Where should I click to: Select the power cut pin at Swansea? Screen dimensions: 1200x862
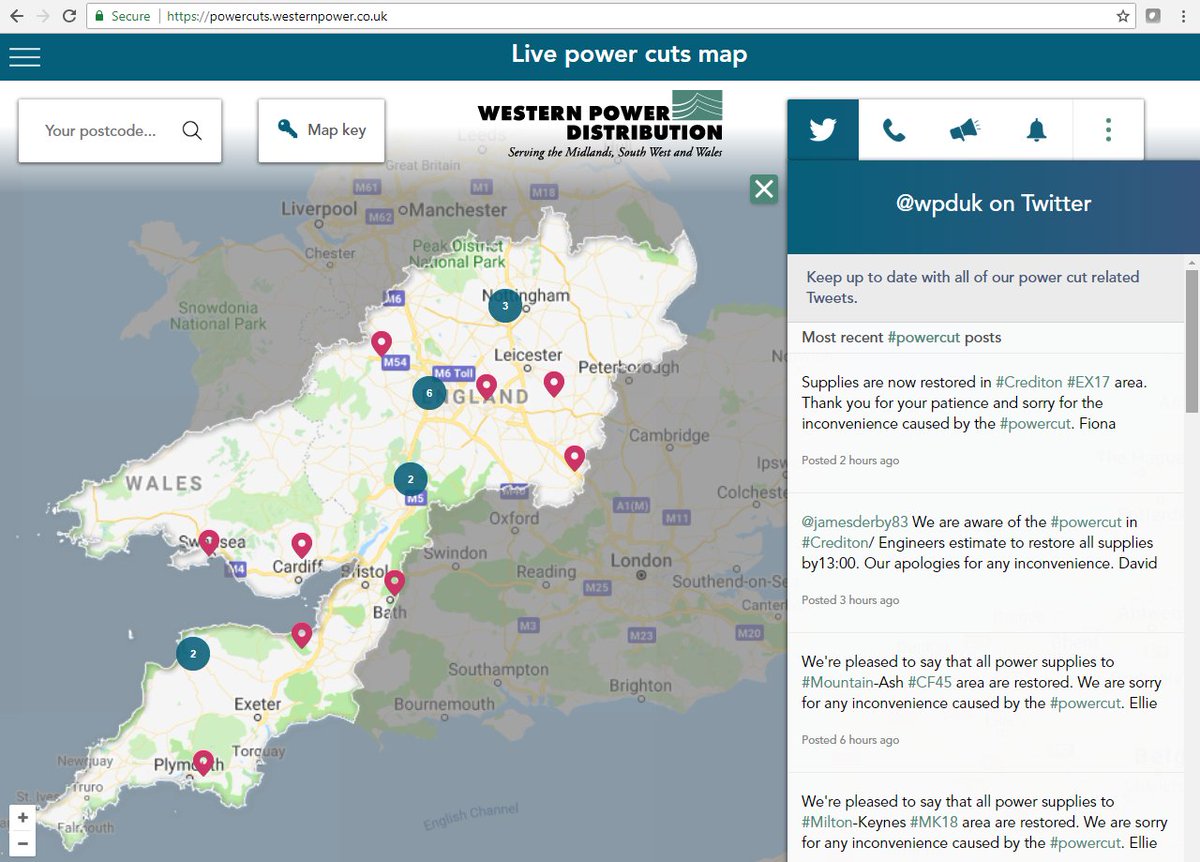(x=208, y=542)
